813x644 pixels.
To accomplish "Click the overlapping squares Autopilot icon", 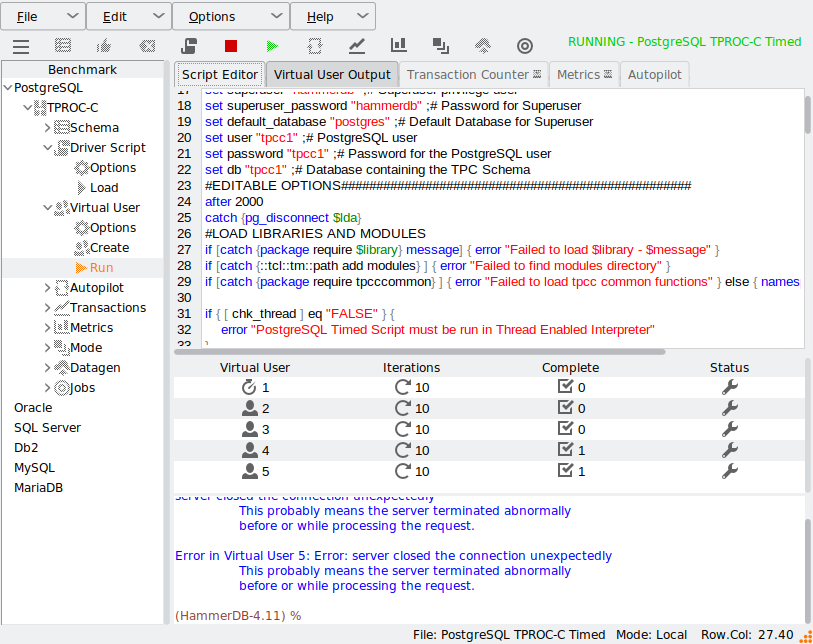I will click(441, 46).
